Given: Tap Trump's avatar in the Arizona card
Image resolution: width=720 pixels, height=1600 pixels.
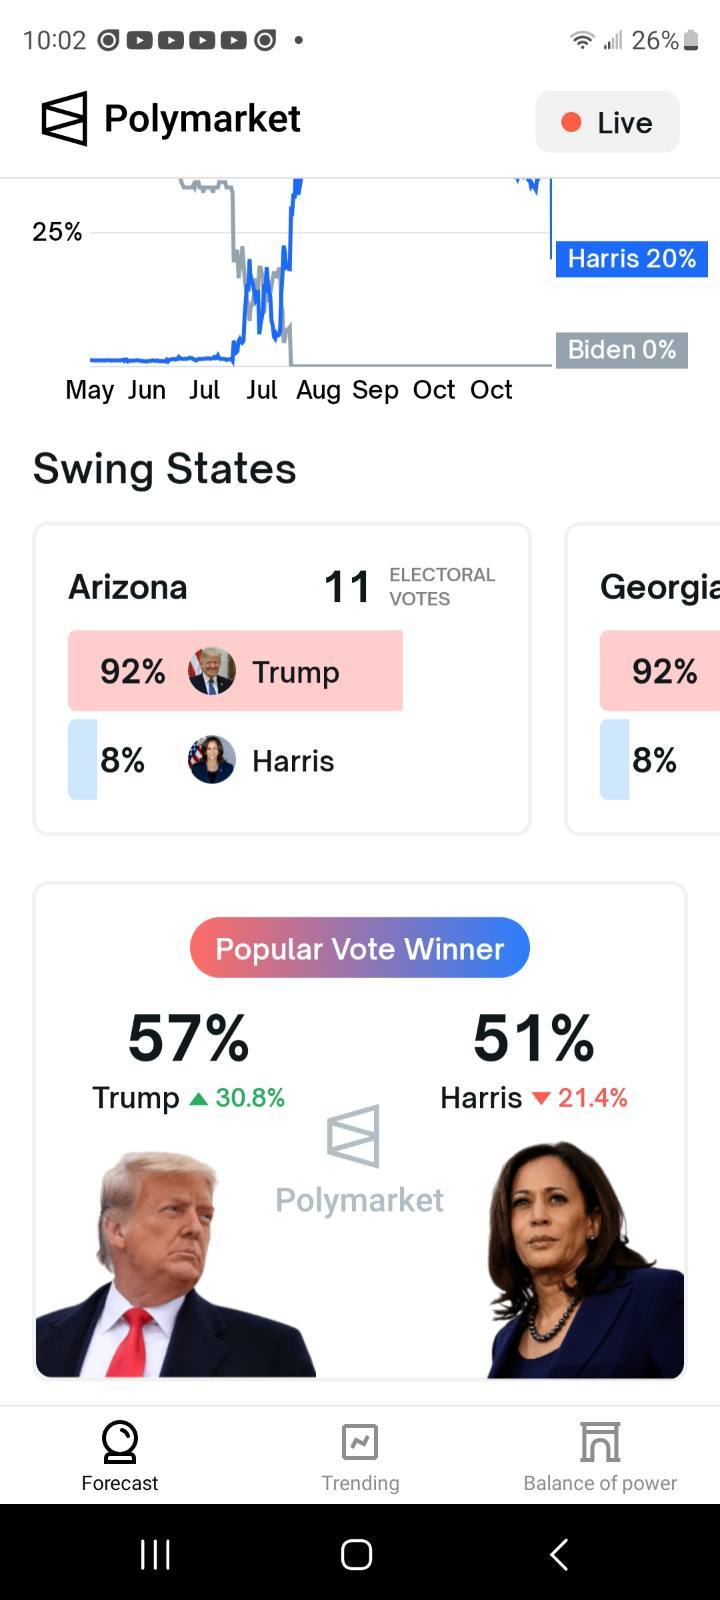Looking at the screenshot, I should click(212, 671).
